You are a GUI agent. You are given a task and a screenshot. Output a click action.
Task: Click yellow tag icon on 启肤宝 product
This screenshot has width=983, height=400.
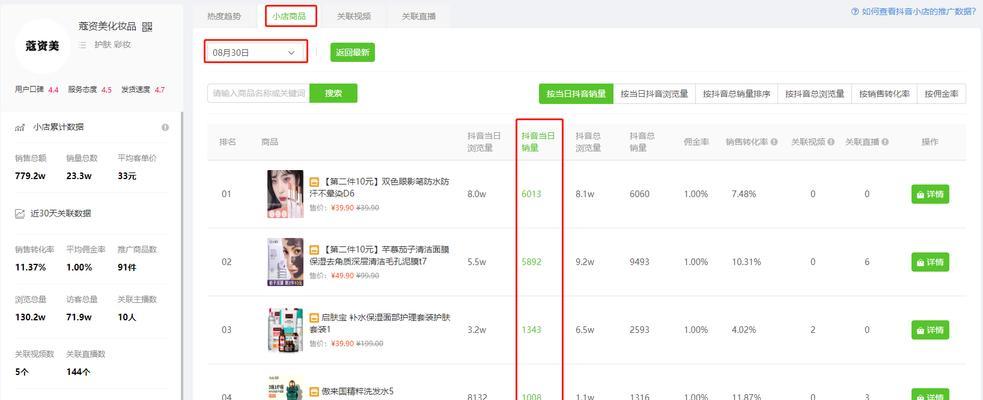[x=315, y=317]
